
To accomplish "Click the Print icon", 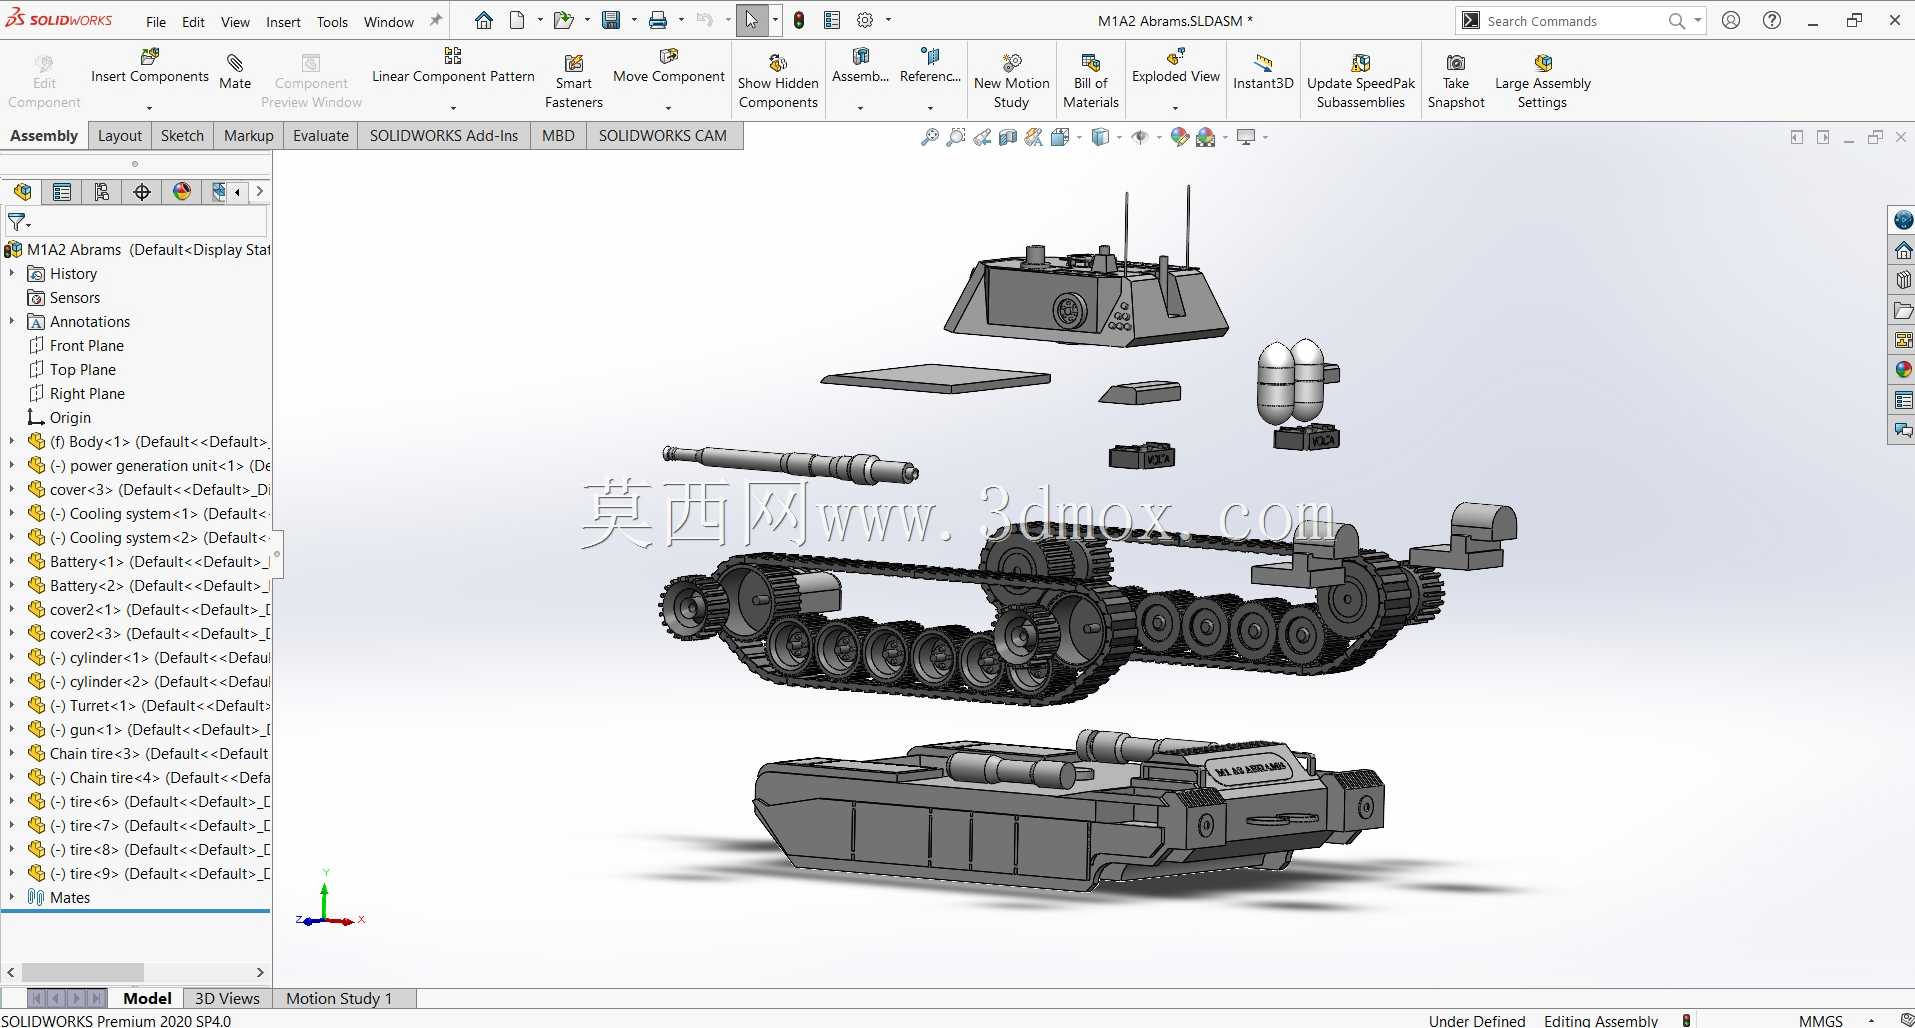I will pyautogui.click(x=658, y=20).
